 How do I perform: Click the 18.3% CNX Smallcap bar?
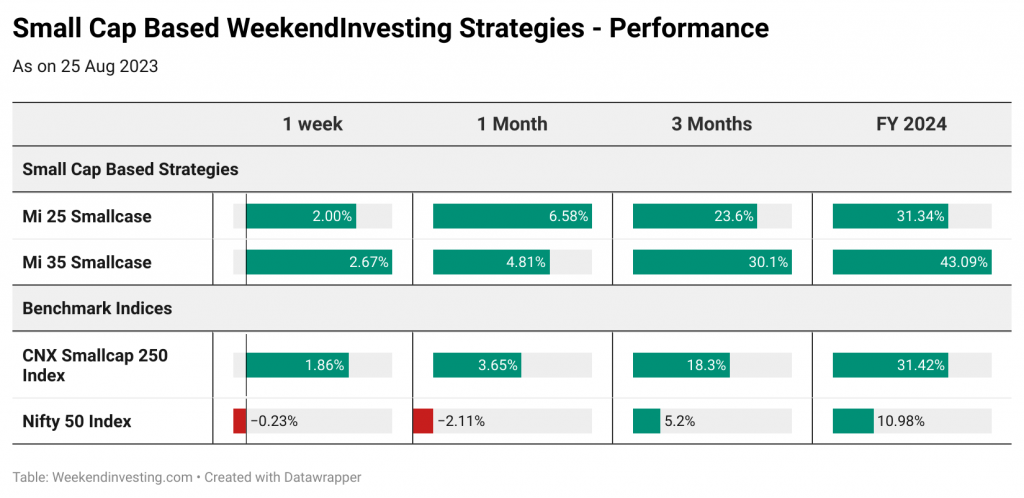681,366
